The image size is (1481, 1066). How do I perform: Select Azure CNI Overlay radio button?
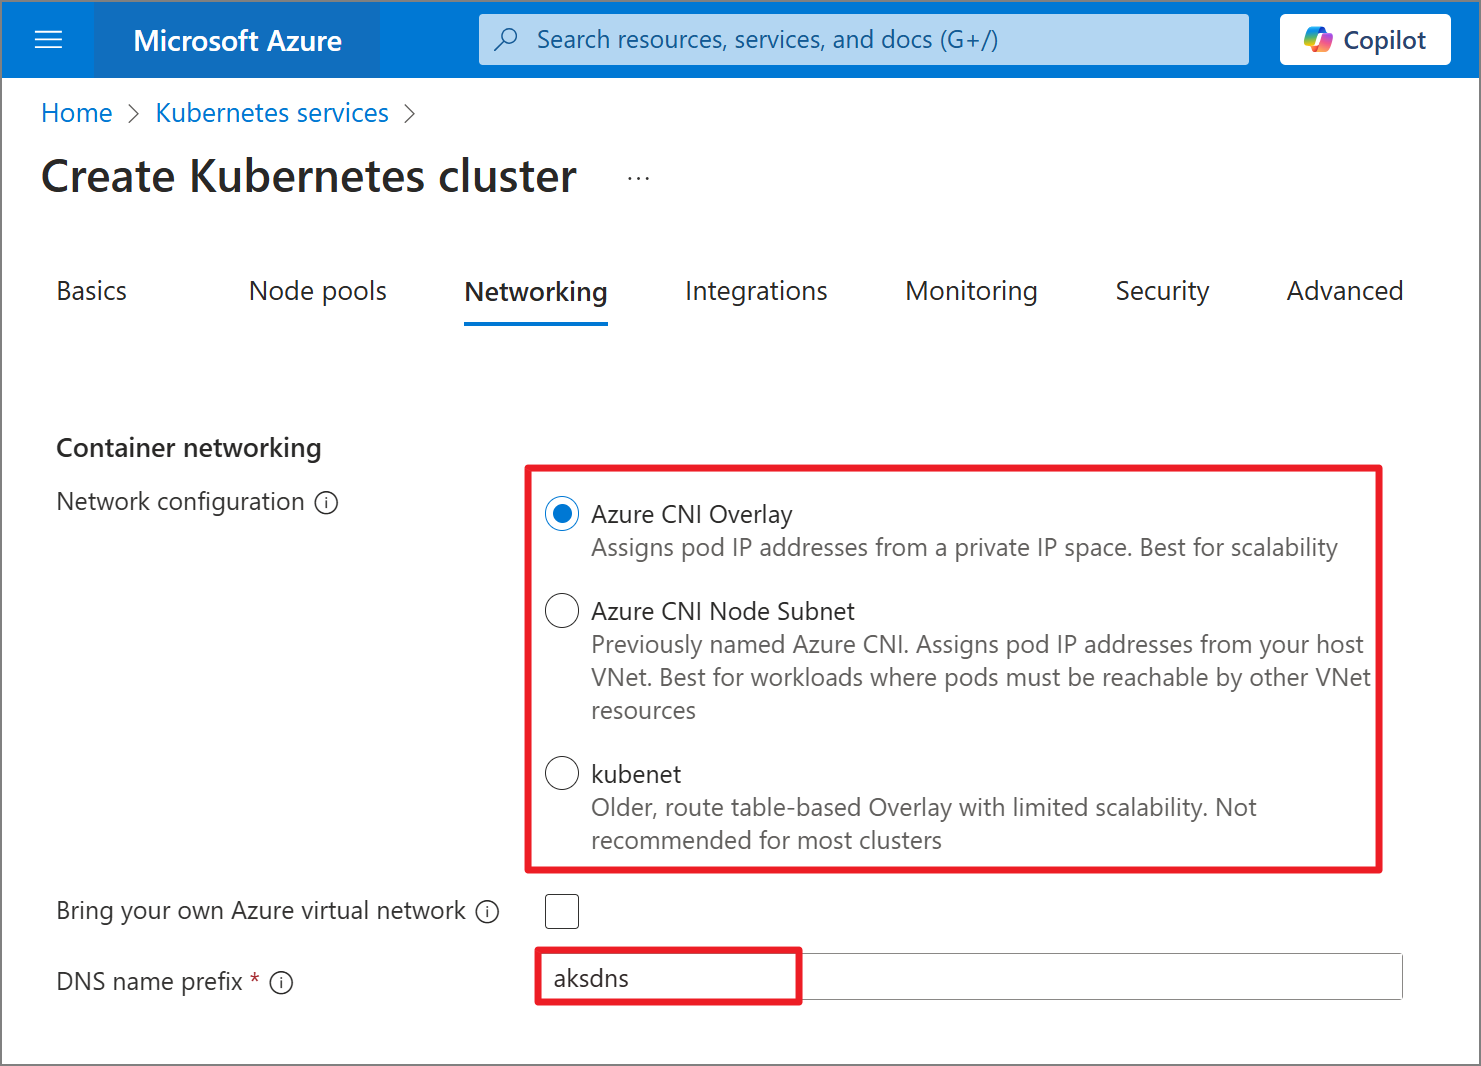coord(562,514)
